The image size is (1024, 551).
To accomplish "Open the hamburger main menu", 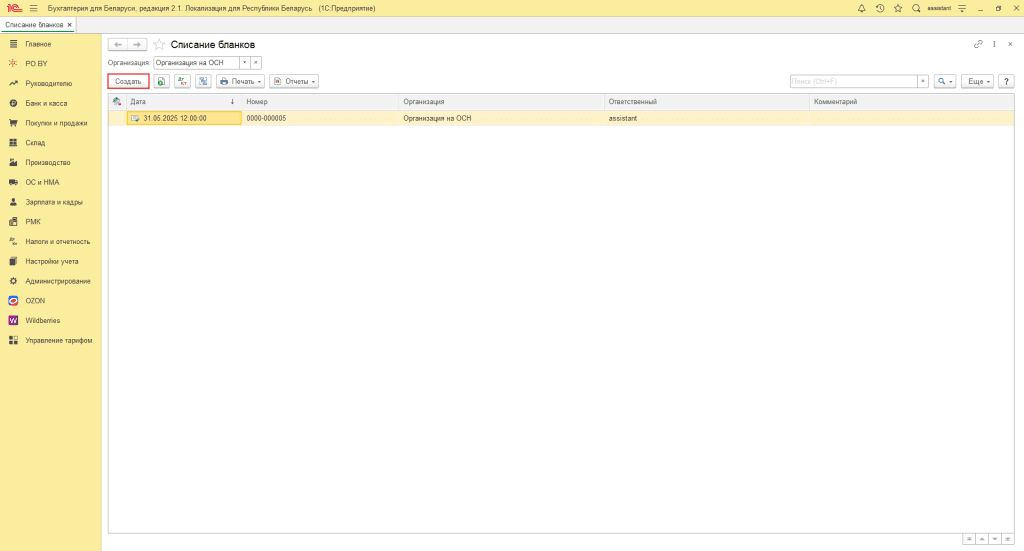I will 33,8.
